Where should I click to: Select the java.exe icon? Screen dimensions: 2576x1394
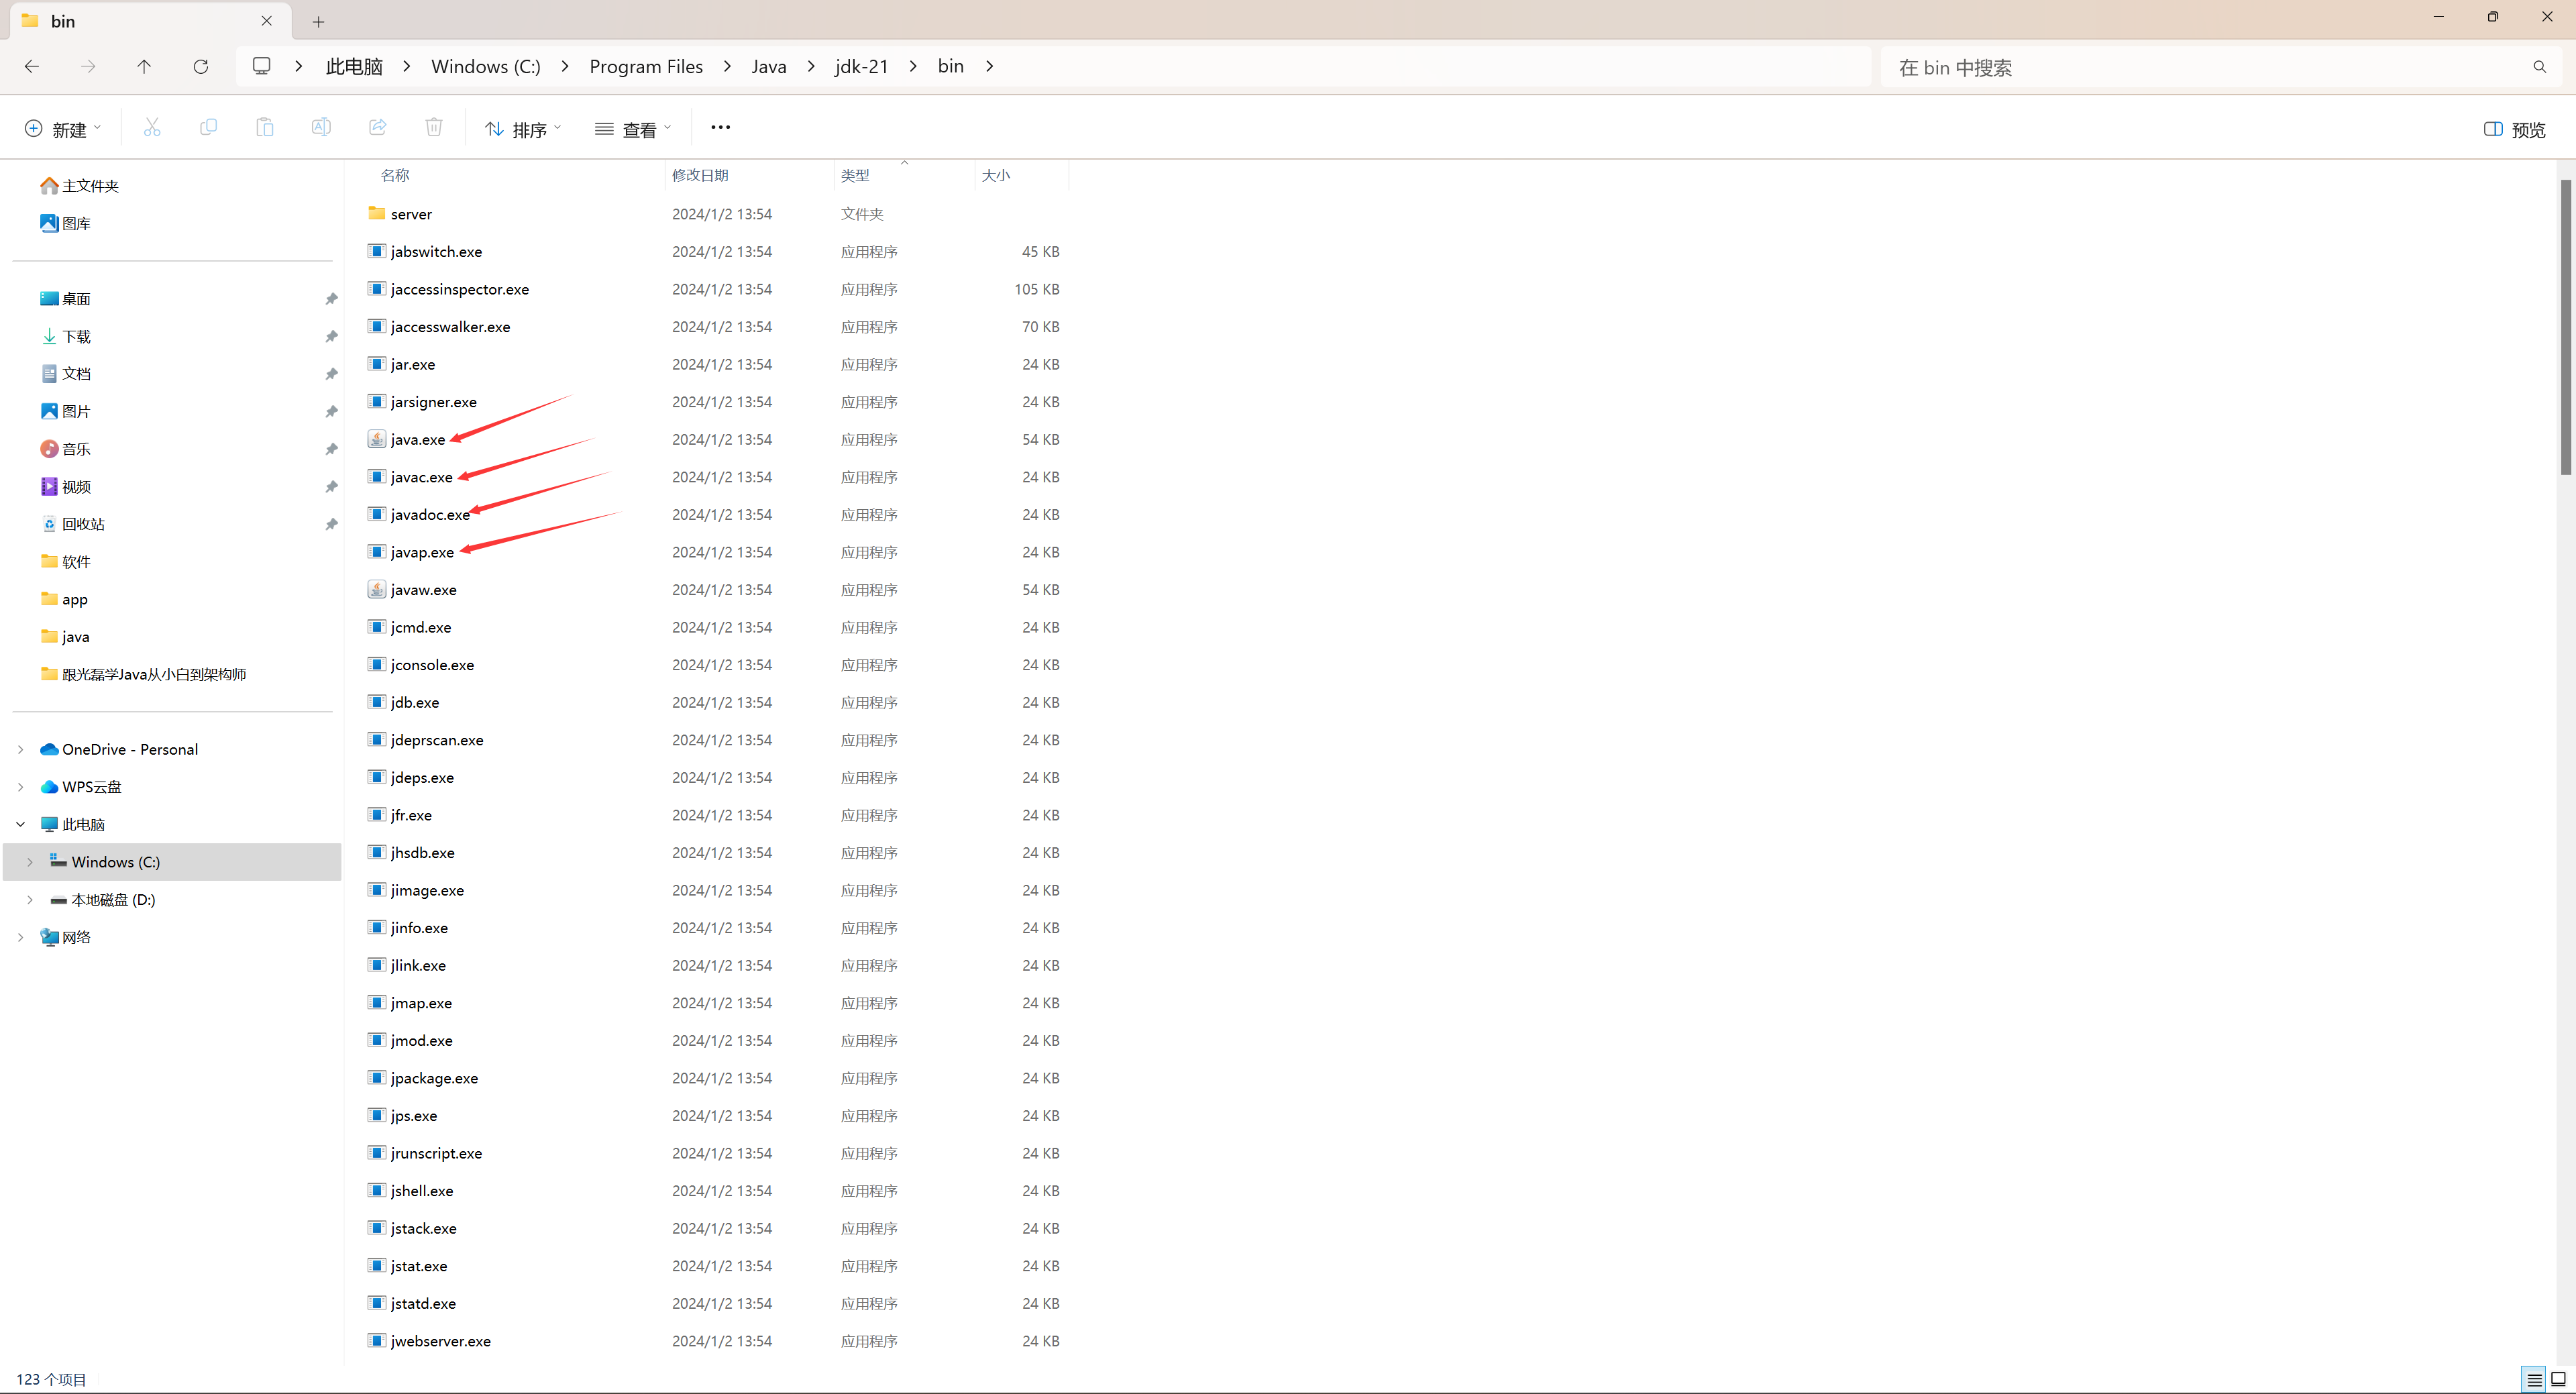376,439
